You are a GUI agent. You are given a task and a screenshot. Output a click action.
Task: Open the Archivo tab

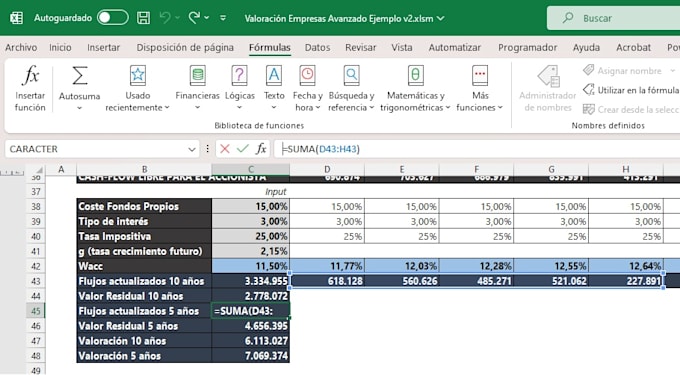tap(21, 47)
